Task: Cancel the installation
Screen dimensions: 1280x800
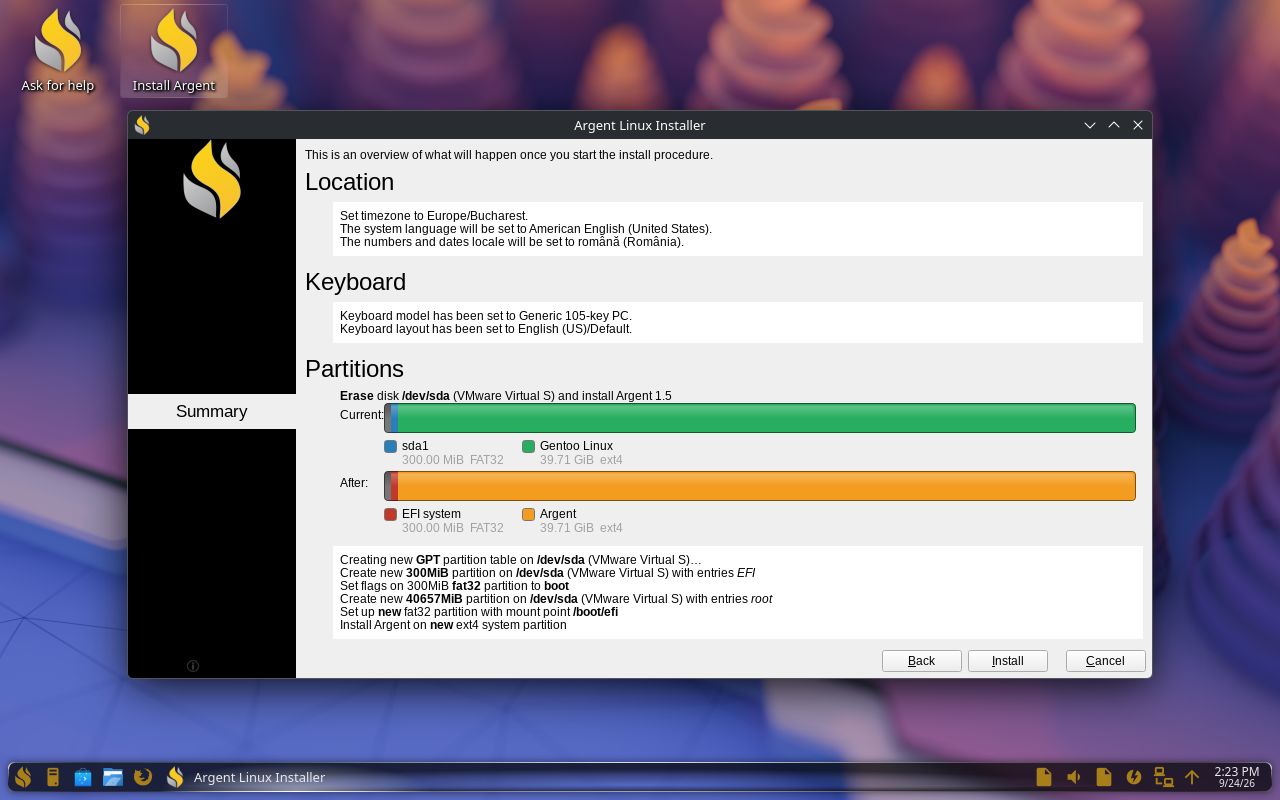Action: [x=1106, y=661]
